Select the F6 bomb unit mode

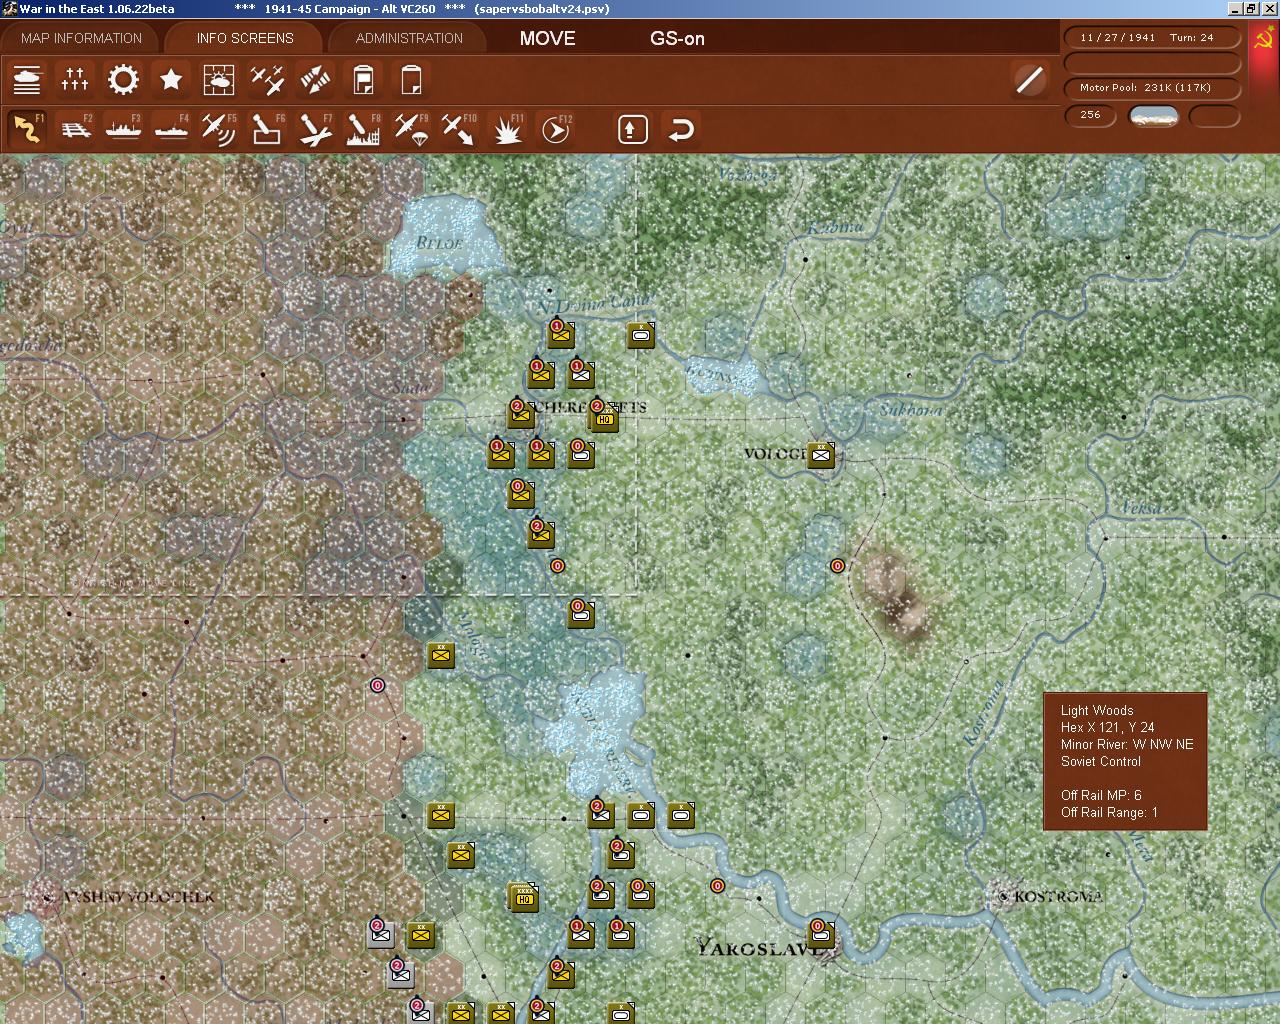[267, 129]
